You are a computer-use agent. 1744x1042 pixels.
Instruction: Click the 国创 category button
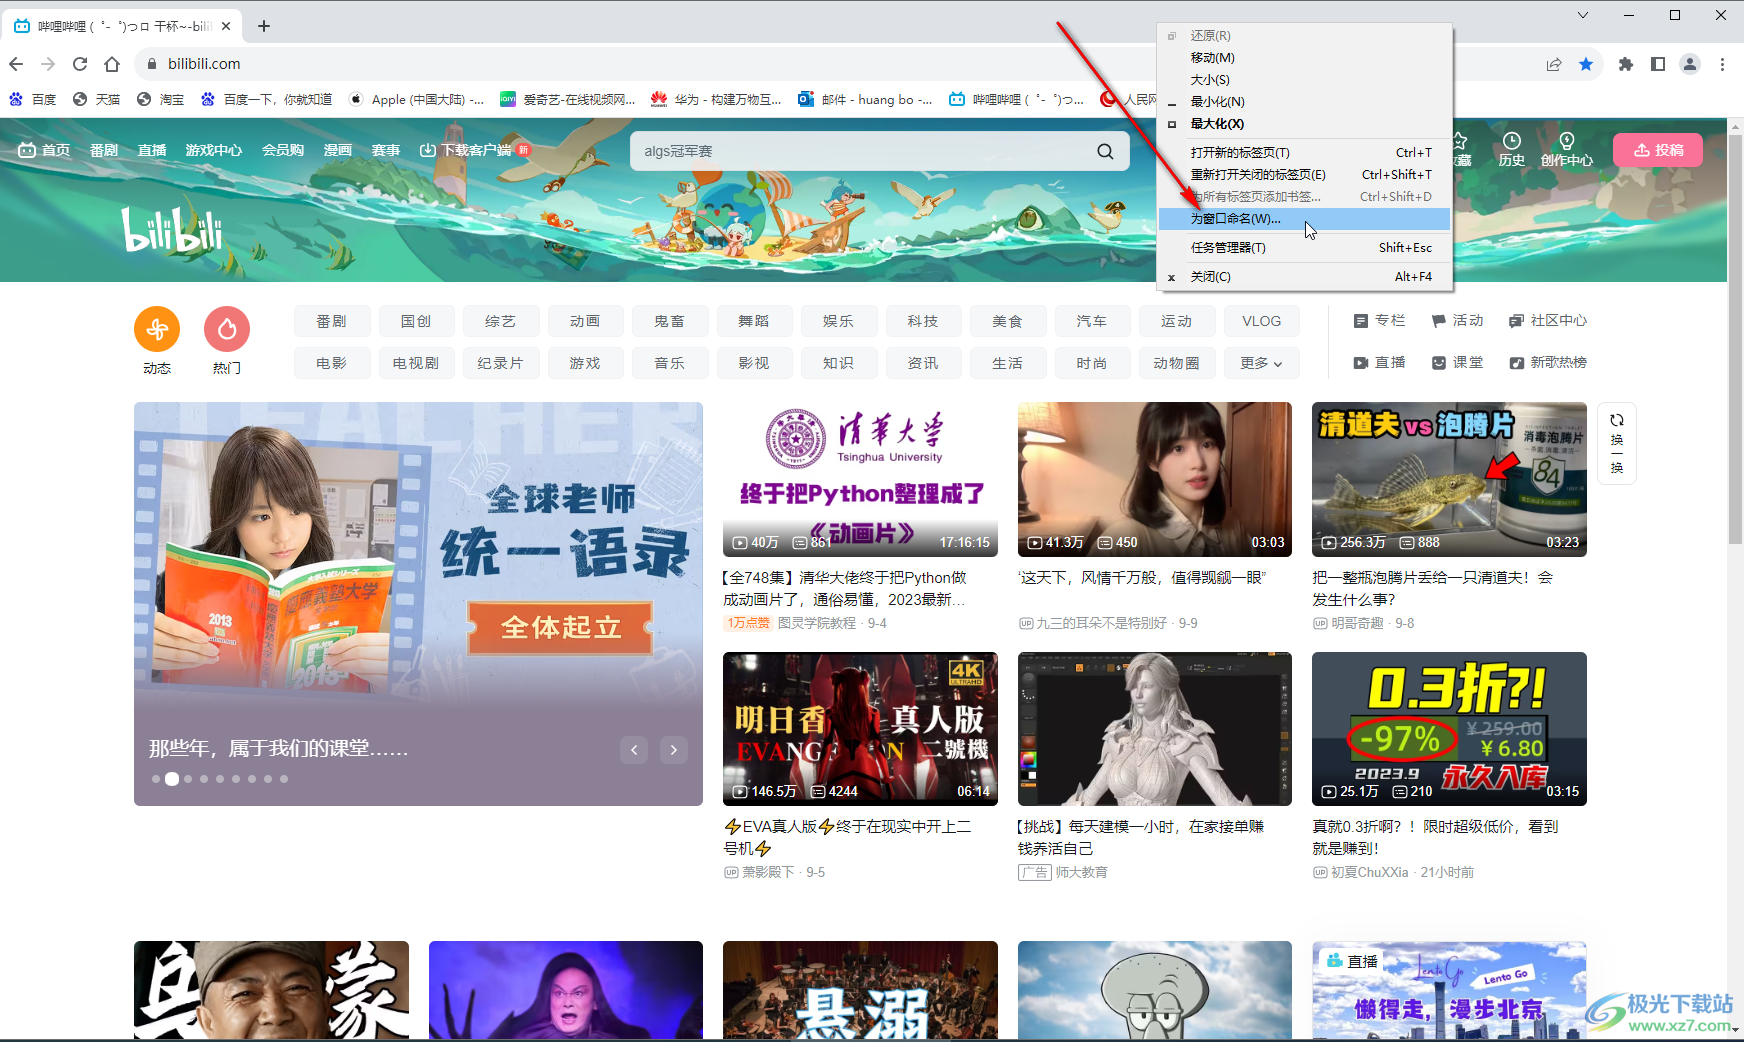pos(416,321)
